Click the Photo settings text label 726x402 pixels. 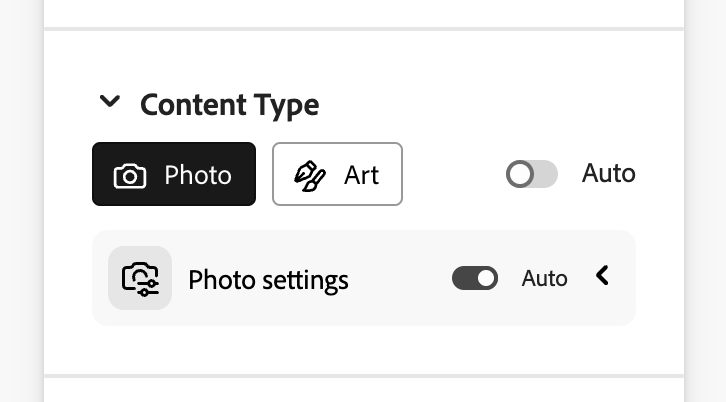[268, 279]
